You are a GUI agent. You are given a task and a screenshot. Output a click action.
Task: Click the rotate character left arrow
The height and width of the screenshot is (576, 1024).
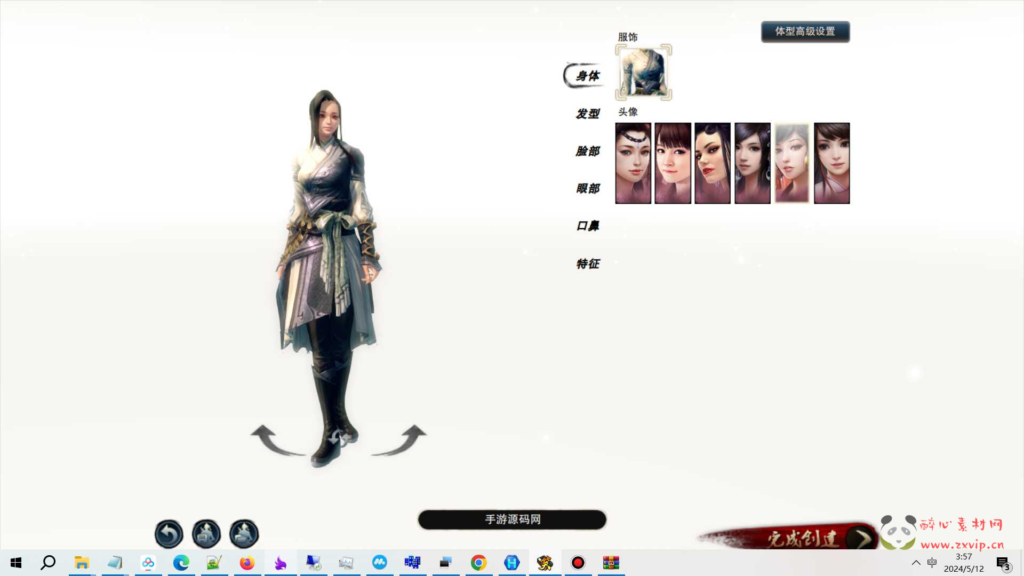pyautogui.click(x=276, y=440)
